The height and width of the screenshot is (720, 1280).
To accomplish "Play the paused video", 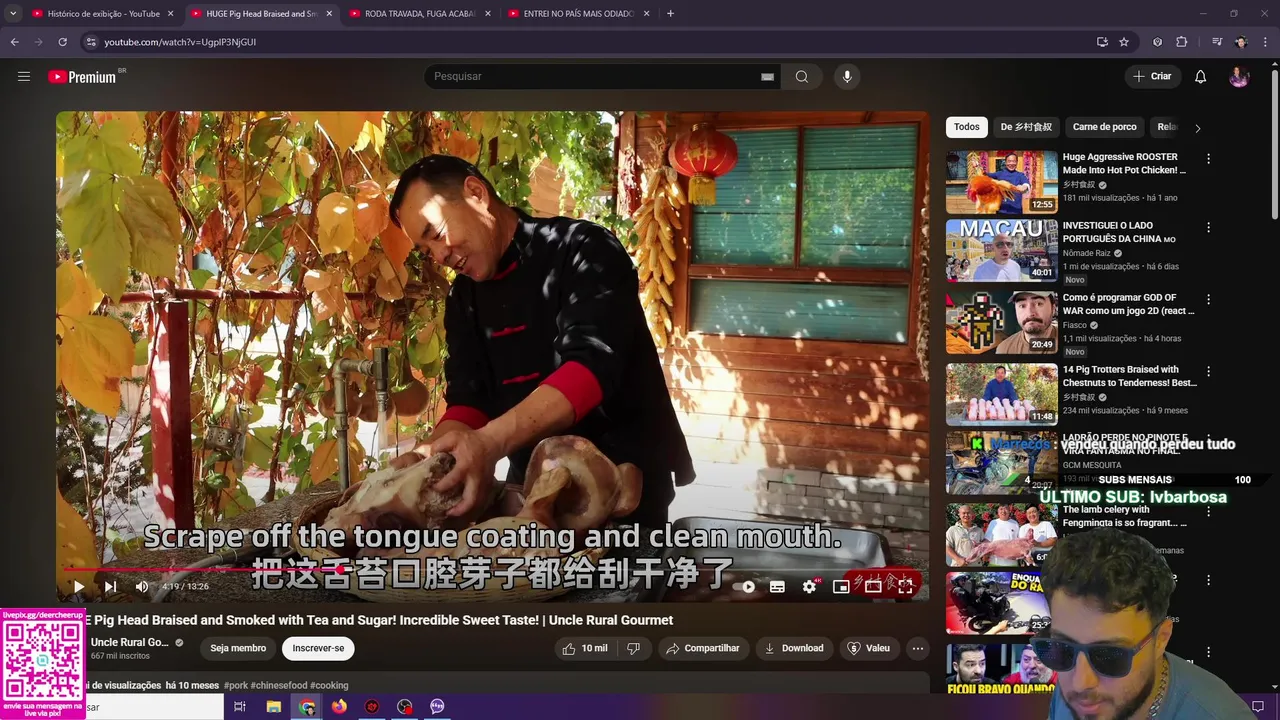I will tap(78, 587).
